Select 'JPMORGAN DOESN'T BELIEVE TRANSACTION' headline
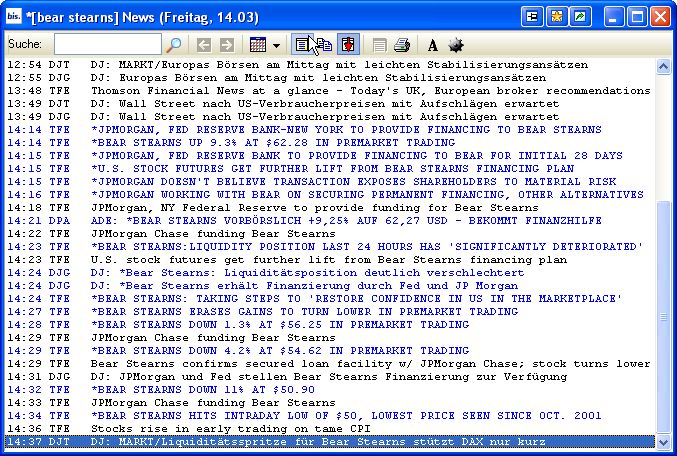 tap(330, 181)
